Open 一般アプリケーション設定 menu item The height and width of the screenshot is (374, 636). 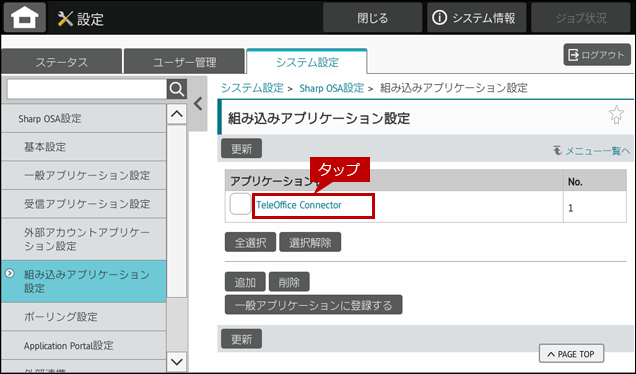click(84, 175)
